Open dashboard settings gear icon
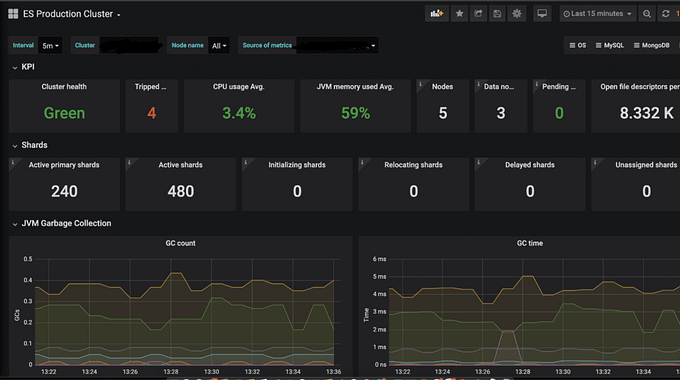This screenshot has width=680, height=380. (517, 14)
